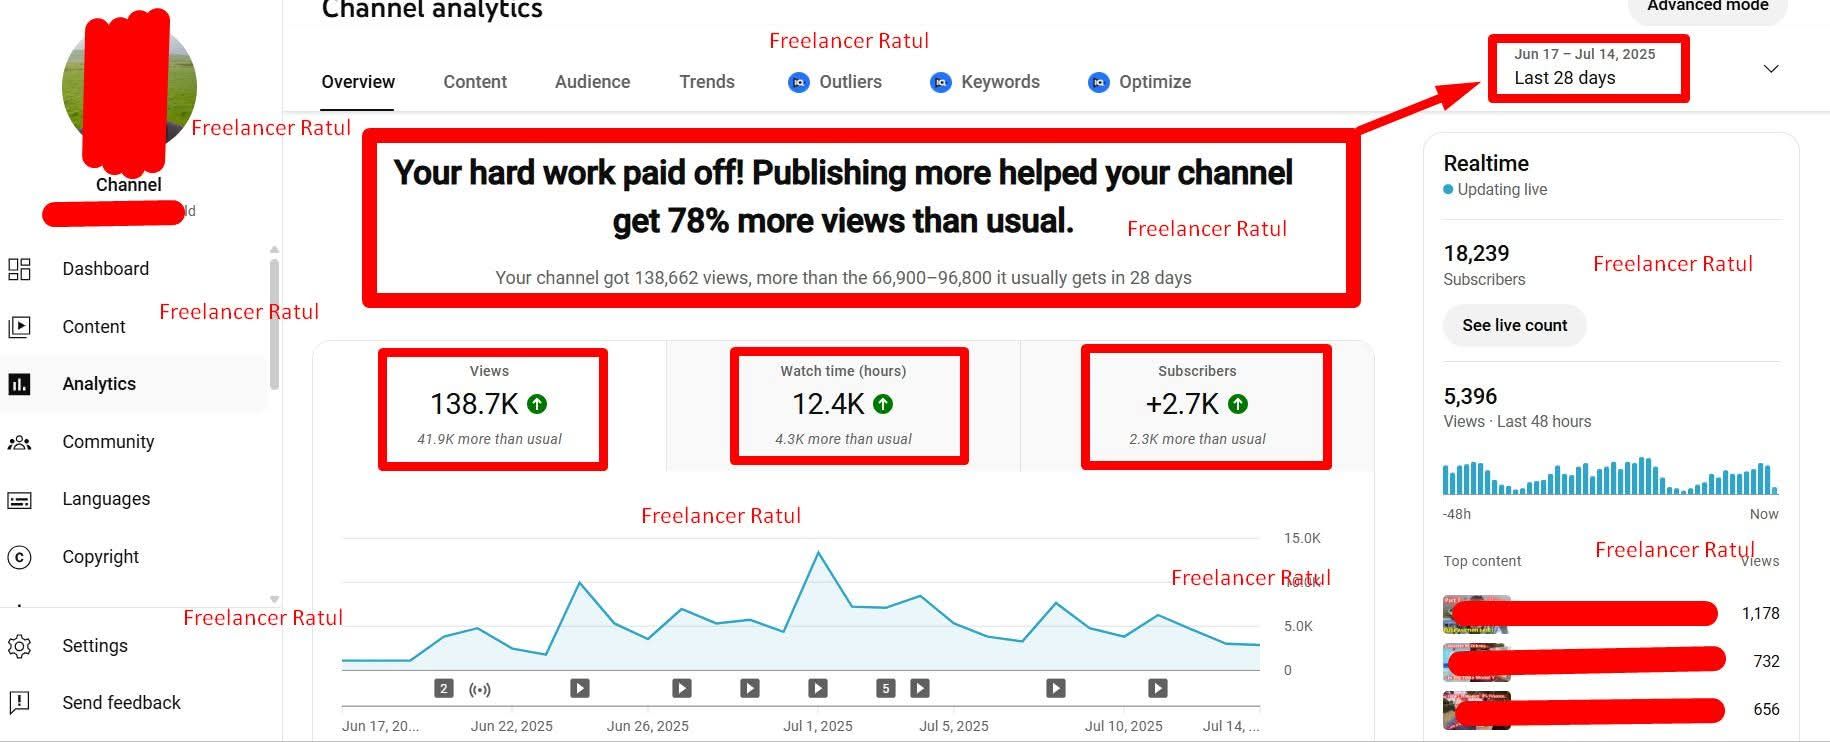Click the See live count button
This screenshot has height=742, width=1830.
[x=1514, y=325]
